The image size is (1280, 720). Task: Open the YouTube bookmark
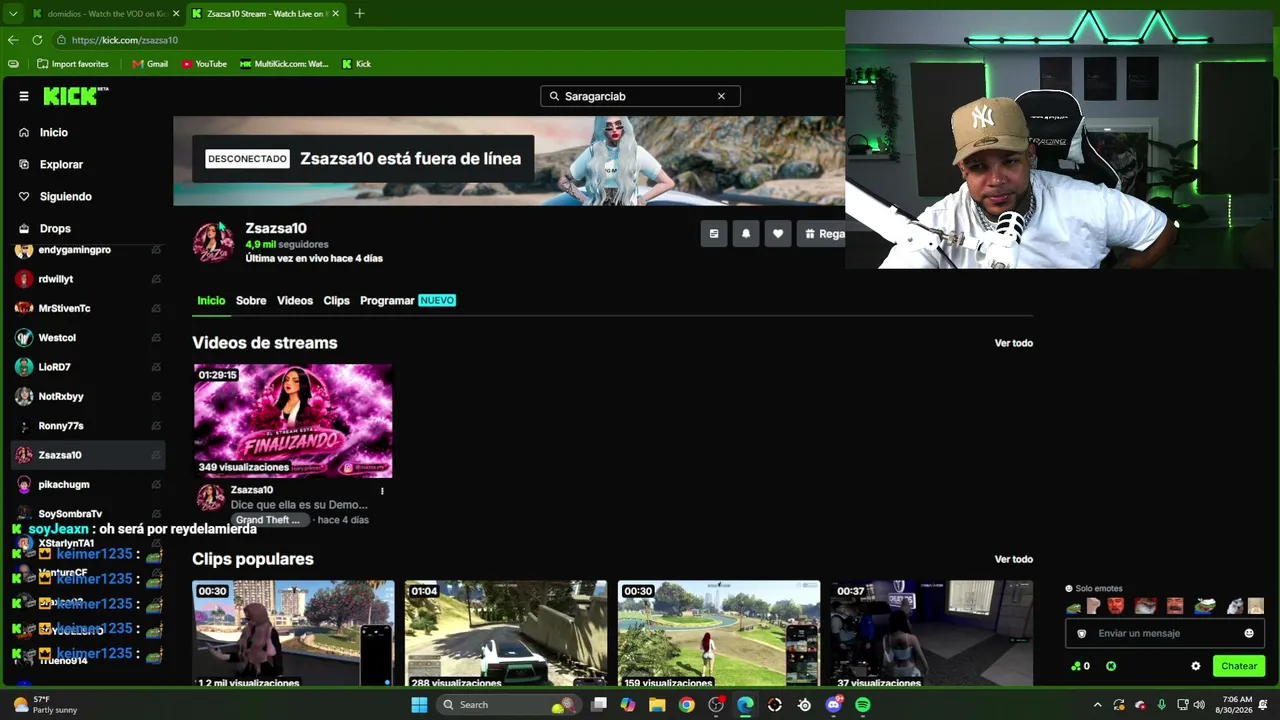(204, 64)
